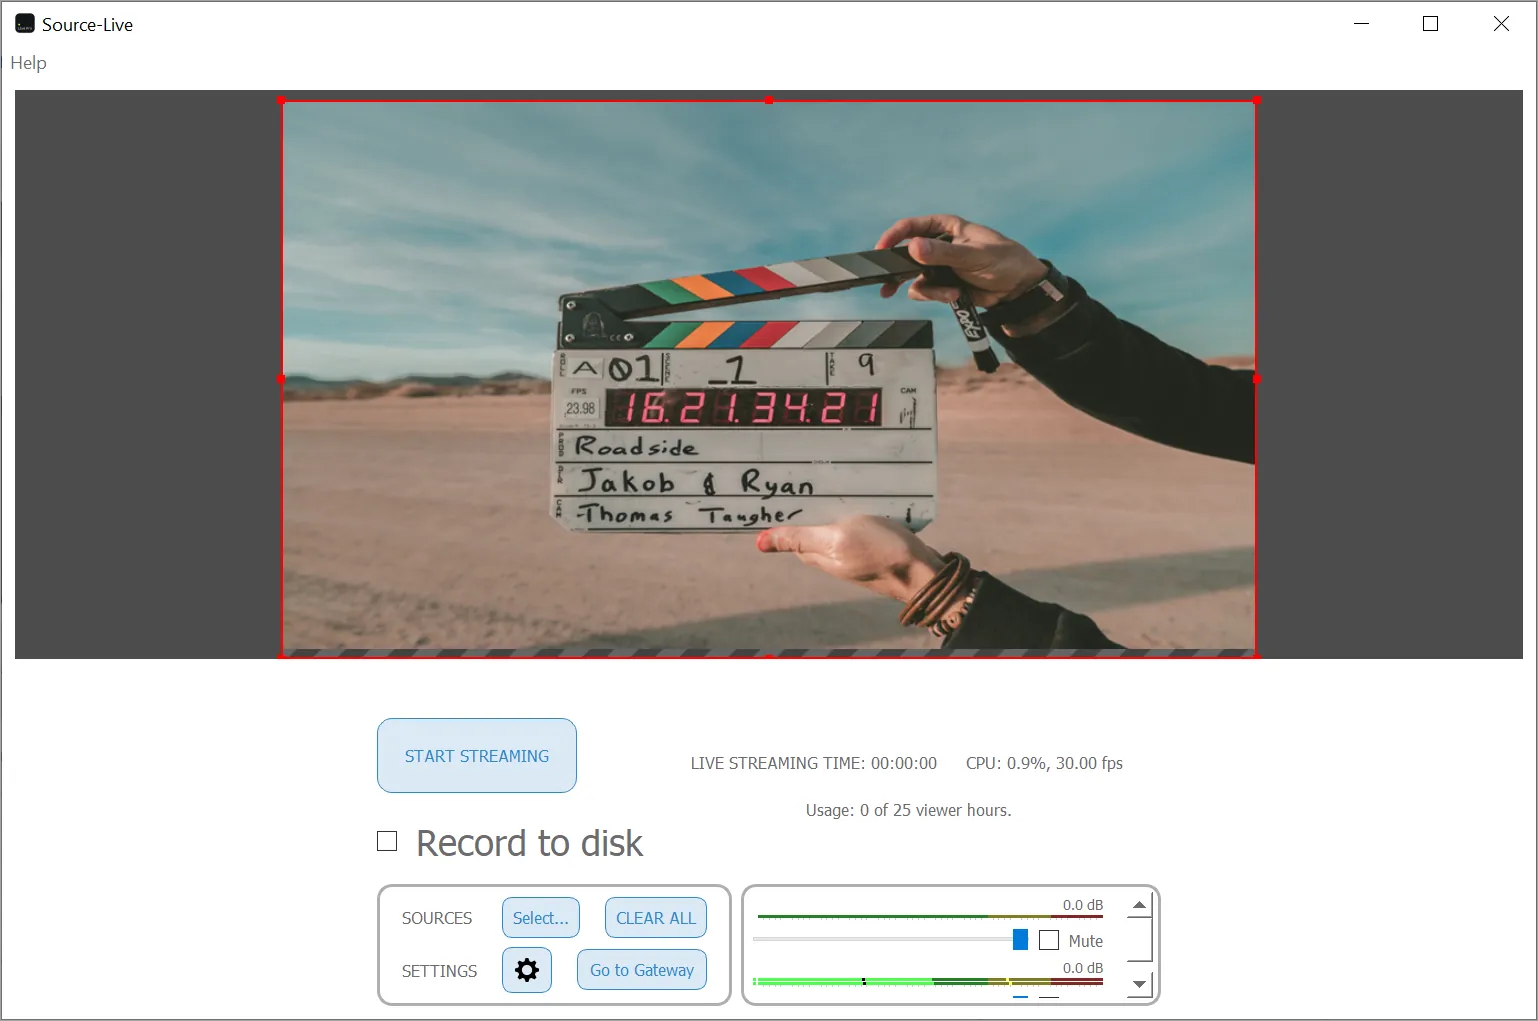The image size is (1538, 1021).
Task: Open the Go to Gateway button
Action: (x=642, y=970)
